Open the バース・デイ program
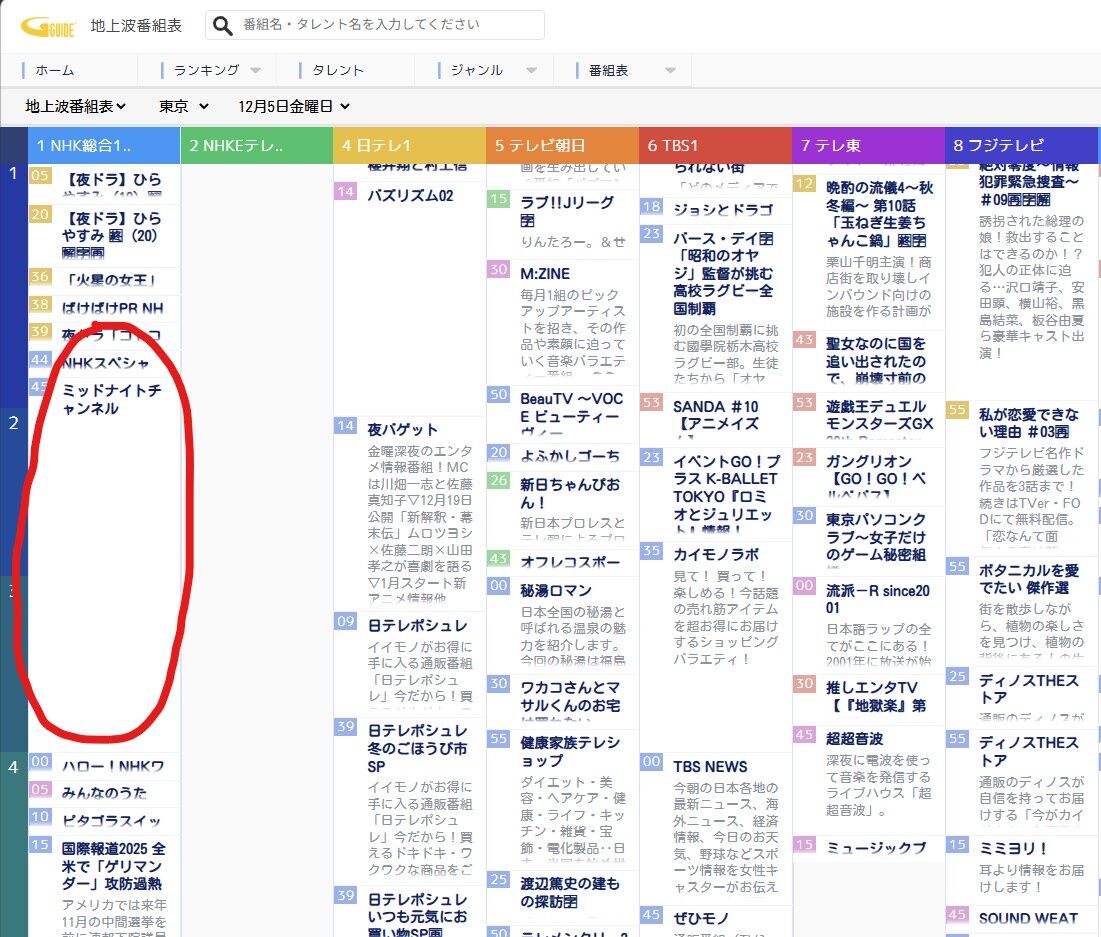Viewport: 1101px width, 937px height. click(x=723, y=273)
